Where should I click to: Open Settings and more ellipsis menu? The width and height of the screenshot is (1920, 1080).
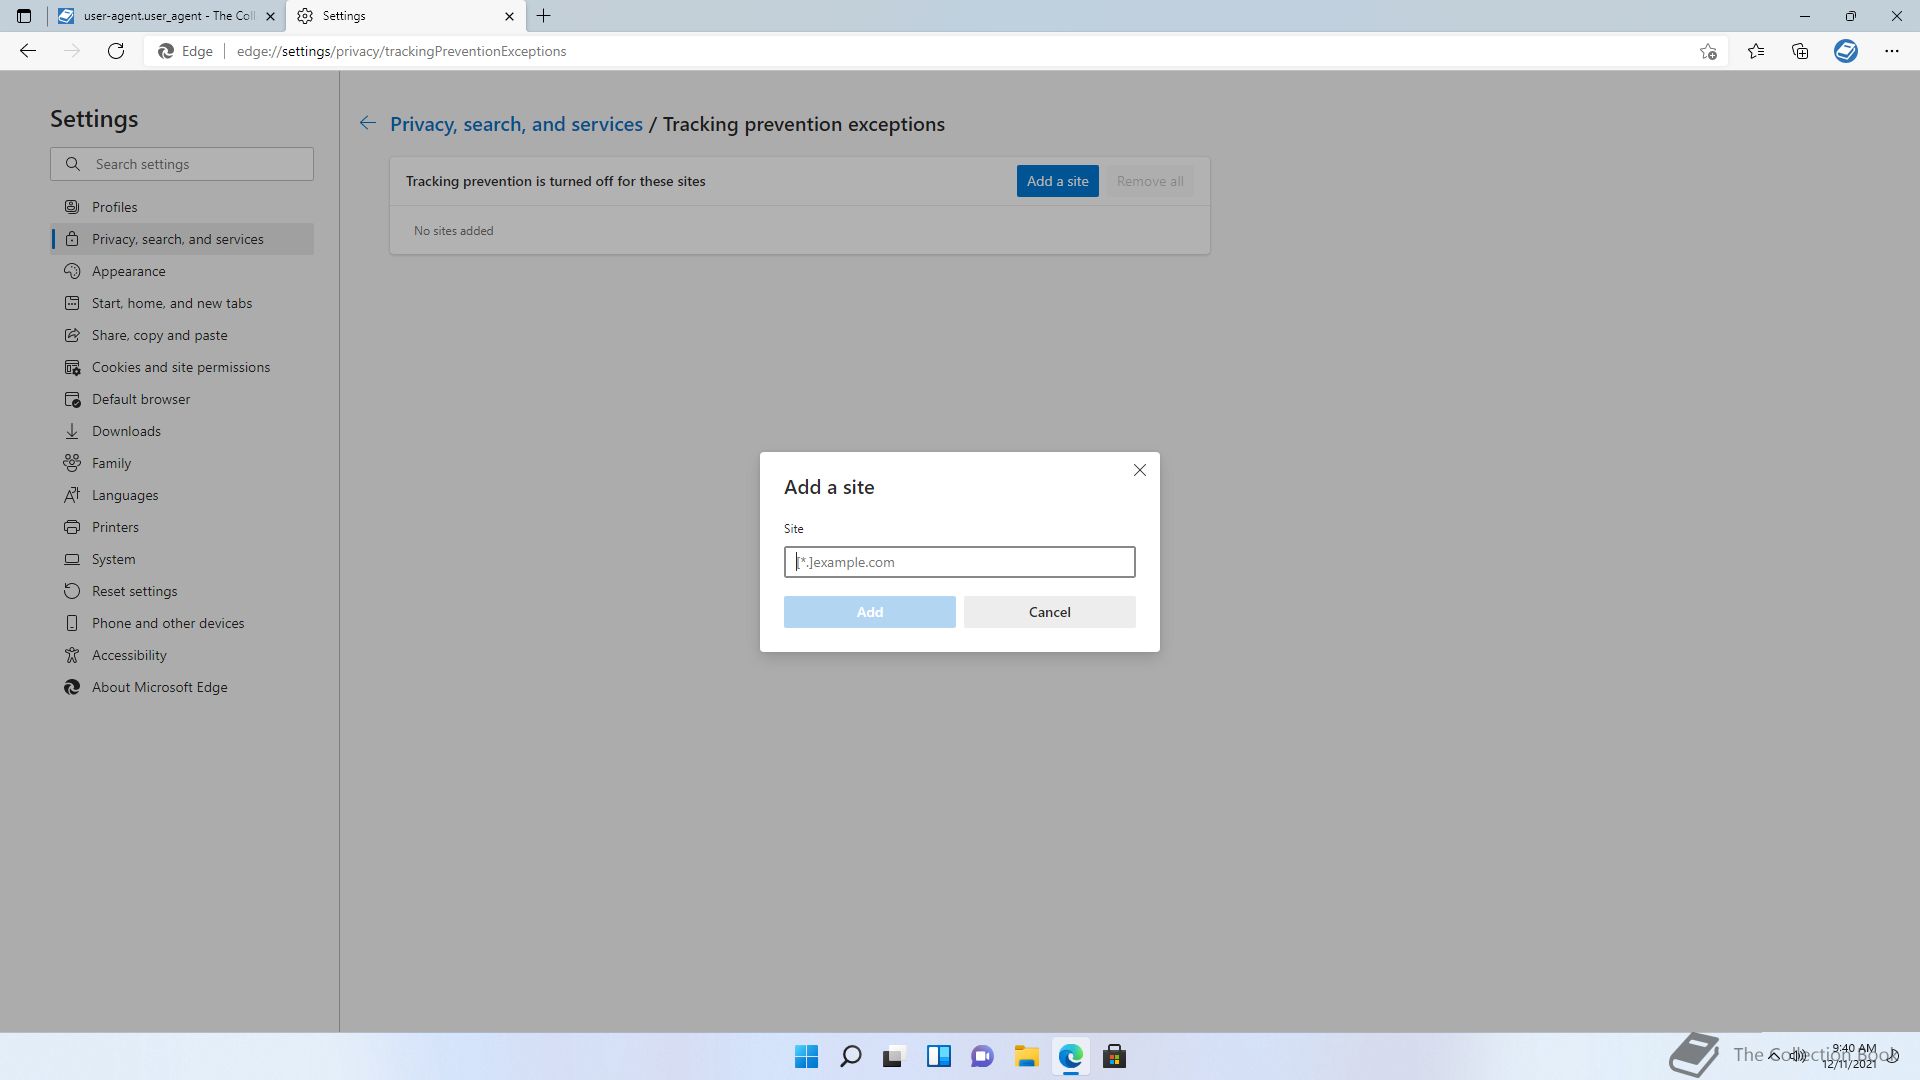pos(1892,51)
